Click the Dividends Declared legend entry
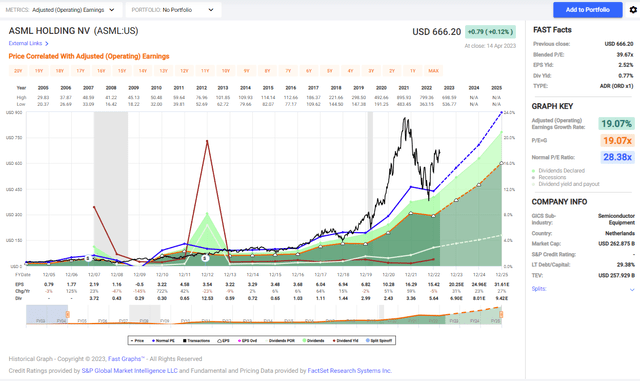Viewport: 640px width, 381px height. [561, 171]
